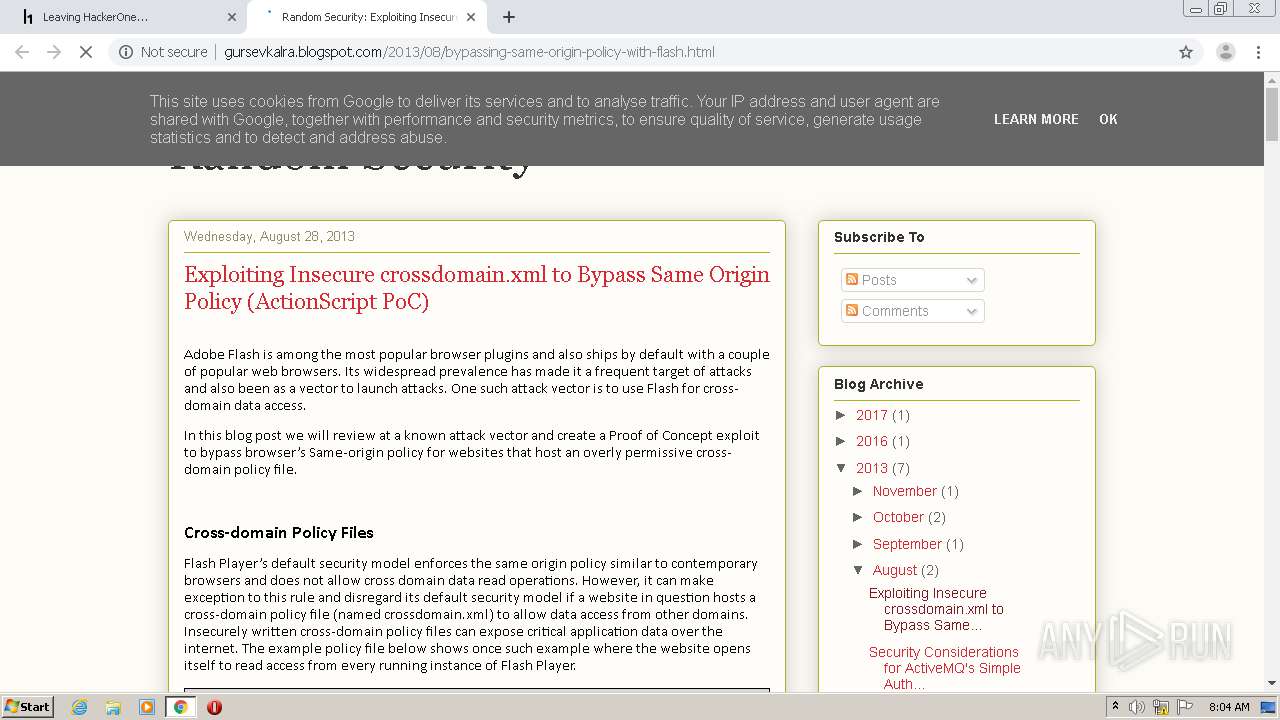
Task: Open Security Considerations for ActiveMQ post link
Action: 944,668
